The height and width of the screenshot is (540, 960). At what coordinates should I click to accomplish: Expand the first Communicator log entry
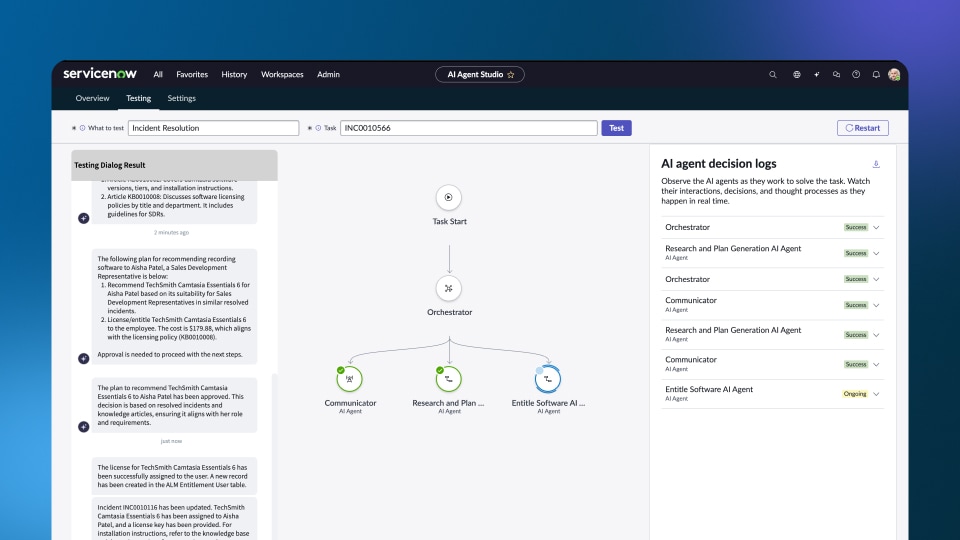click(876, 305)
